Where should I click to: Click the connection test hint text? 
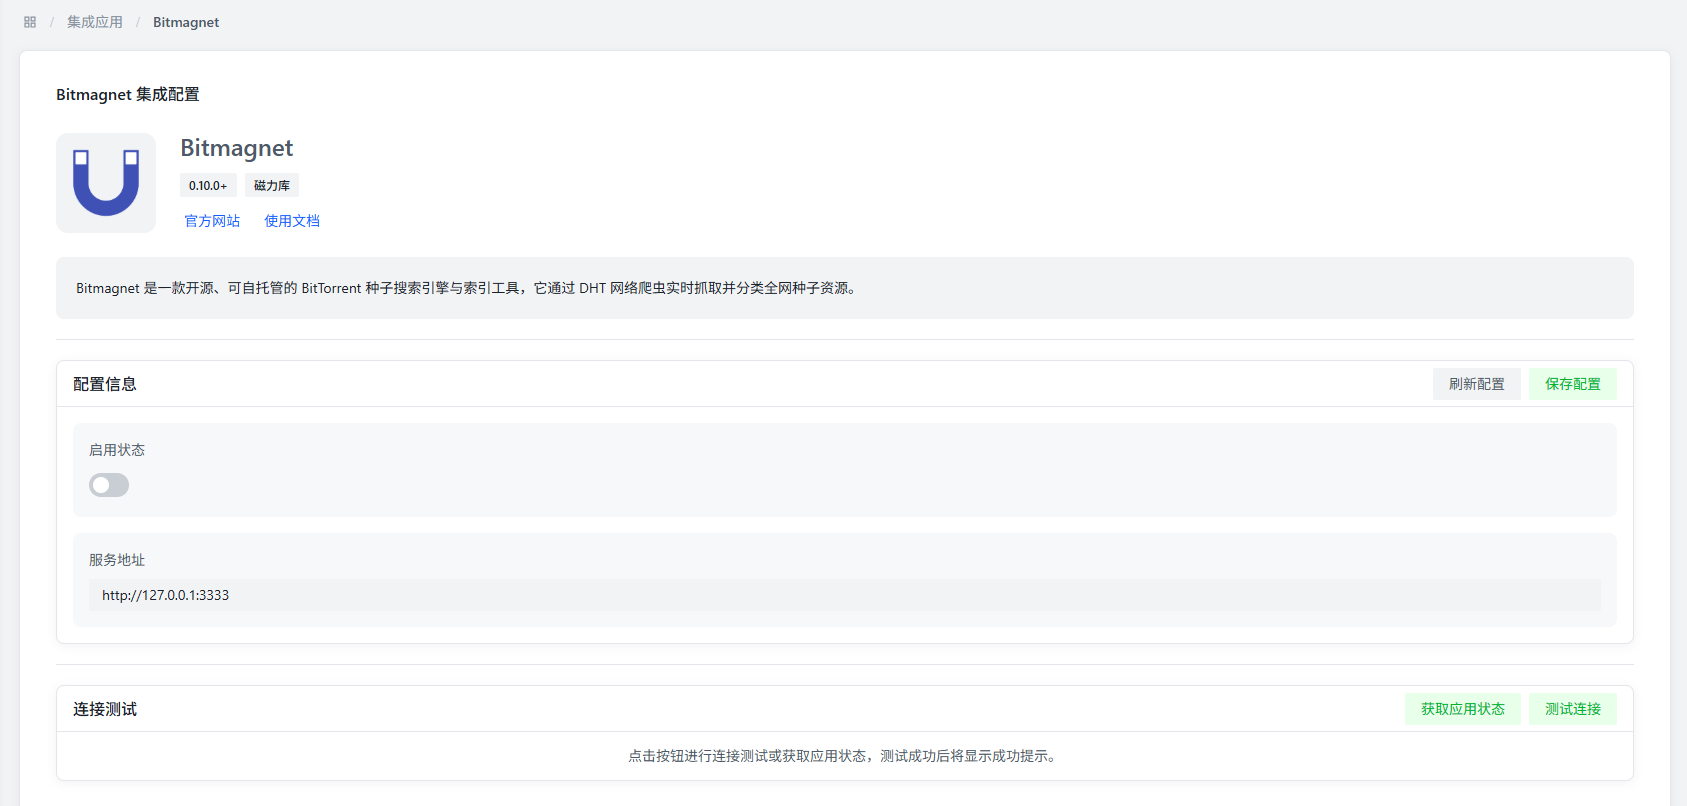coord(845,756)
